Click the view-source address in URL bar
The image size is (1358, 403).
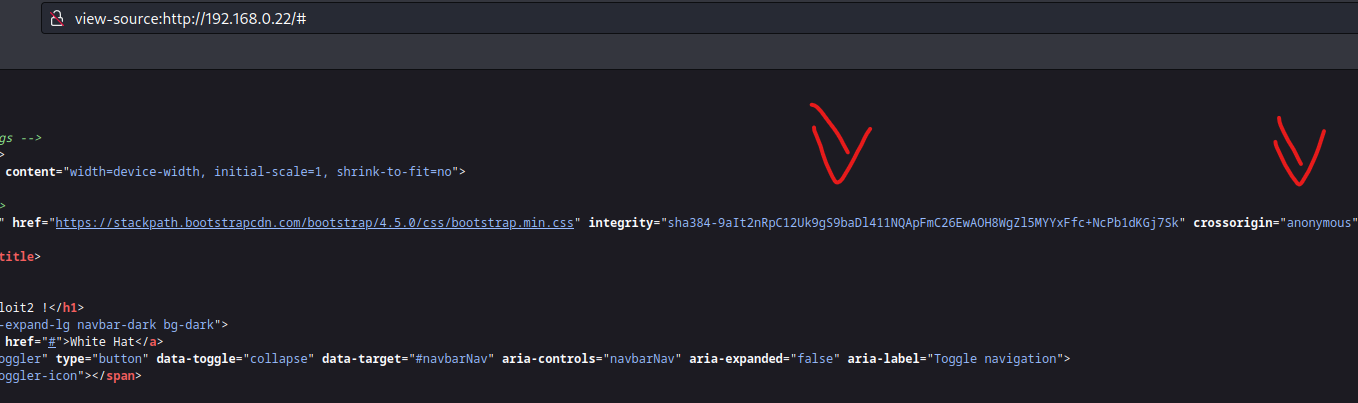pos(190,19)
